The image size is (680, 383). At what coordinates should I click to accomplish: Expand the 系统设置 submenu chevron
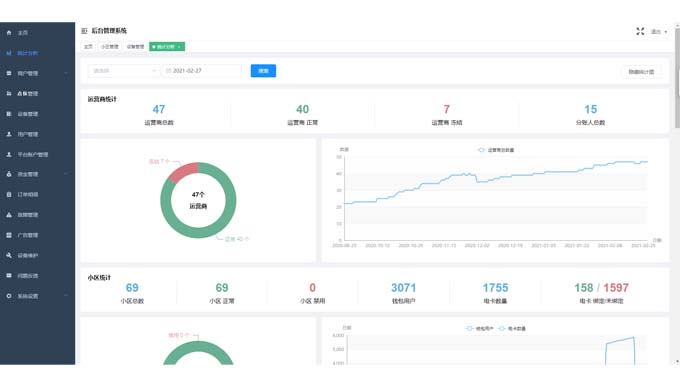(x=66, y=296)
